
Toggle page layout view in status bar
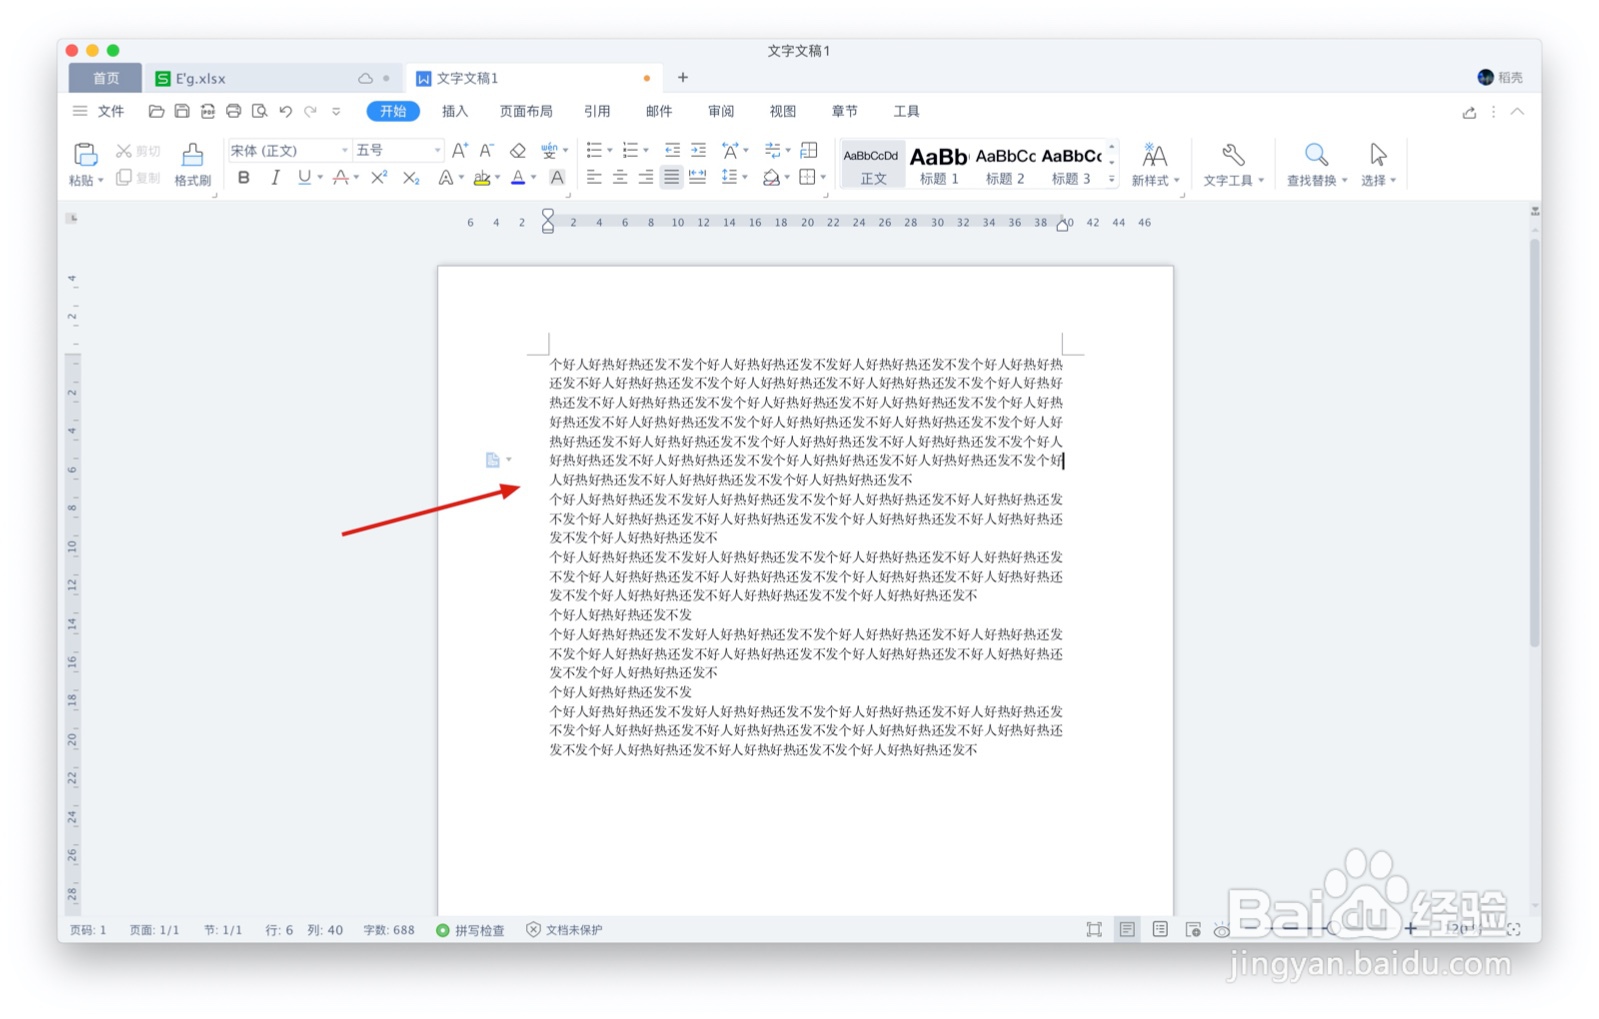(1127, 929)
